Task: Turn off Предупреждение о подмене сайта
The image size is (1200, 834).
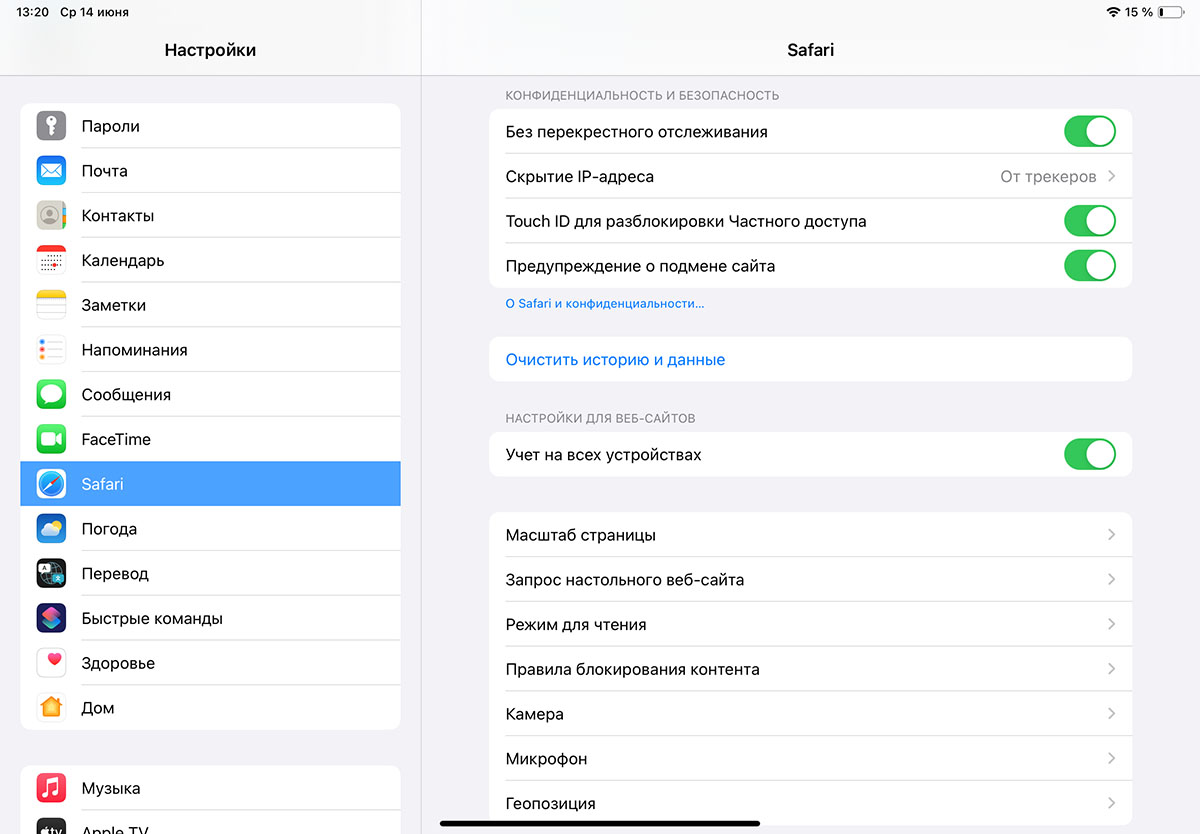Action: coord(1089,265)
